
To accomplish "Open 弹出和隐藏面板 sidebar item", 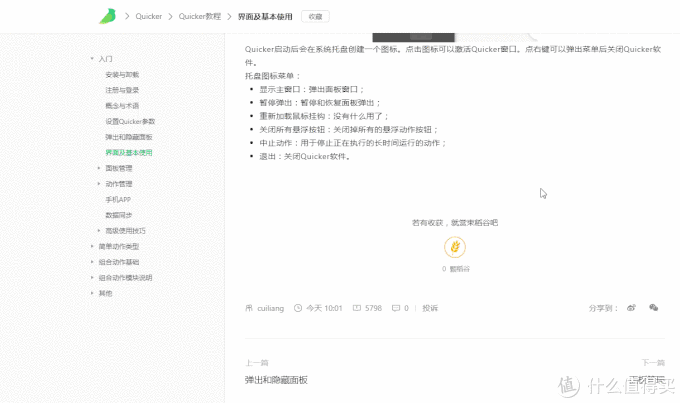I will 129,137.
